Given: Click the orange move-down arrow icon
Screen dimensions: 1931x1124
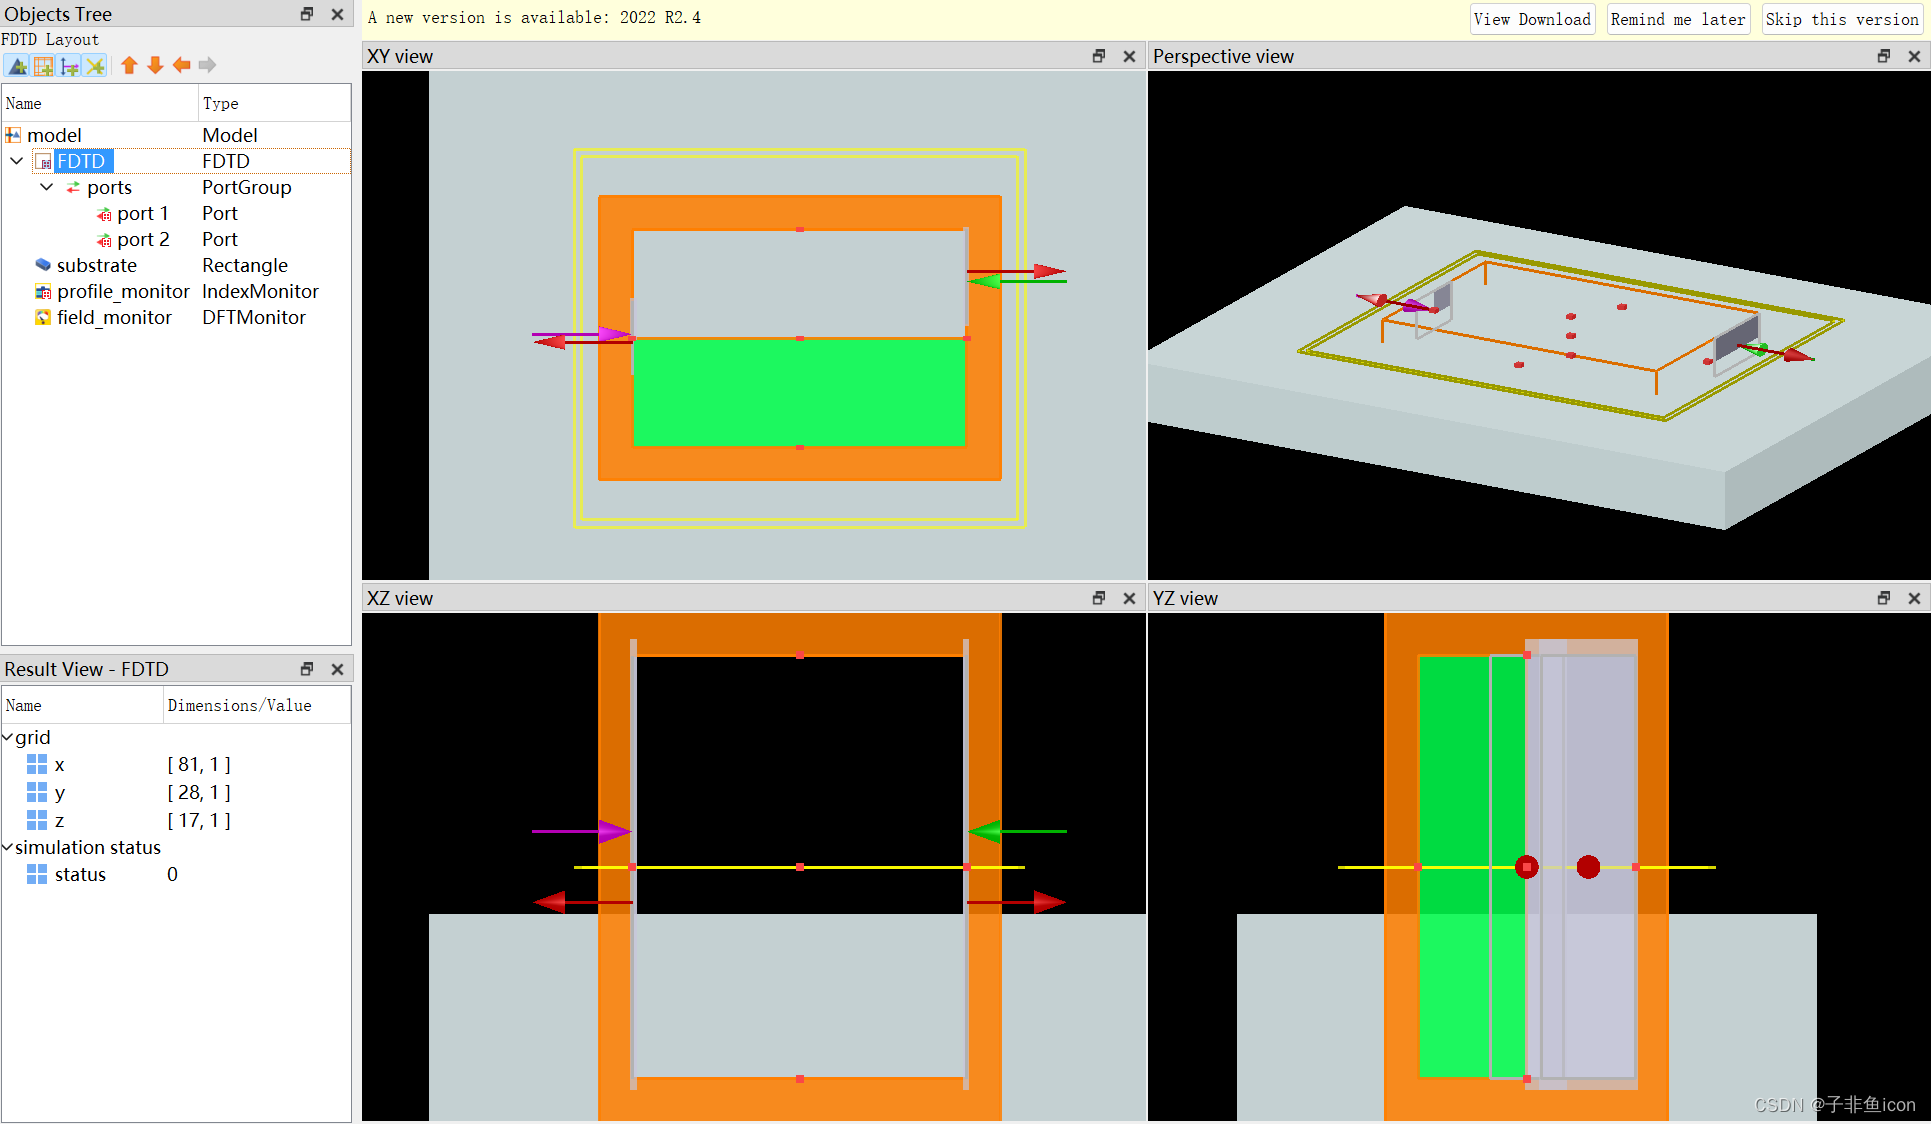Looking at the screenshot, I should 155,66.
